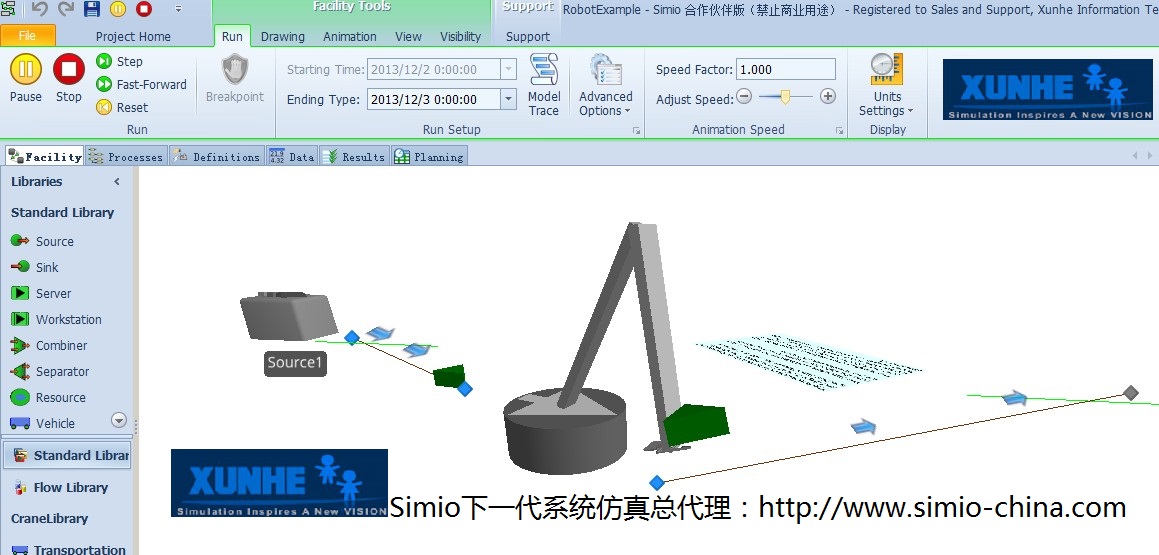This screenshot has width=1159, height=555.
Task: Select the Combiner library object
Action: click(x=61, y=346)
